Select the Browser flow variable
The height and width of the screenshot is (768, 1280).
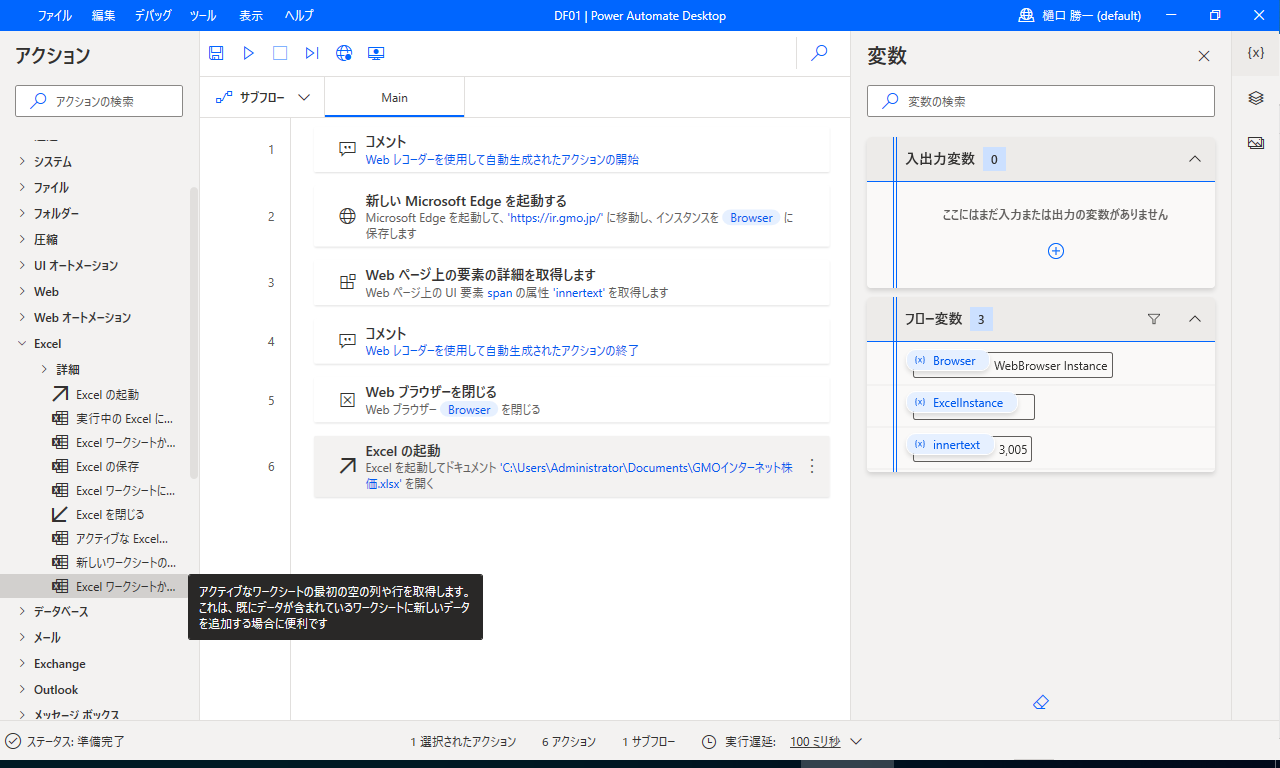click(x=948, y=361)
